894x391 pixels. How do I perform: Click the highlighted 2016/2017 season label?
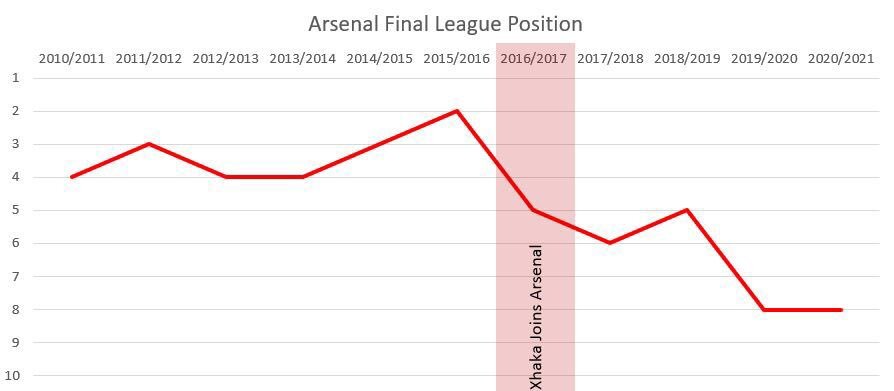point(534,59)
